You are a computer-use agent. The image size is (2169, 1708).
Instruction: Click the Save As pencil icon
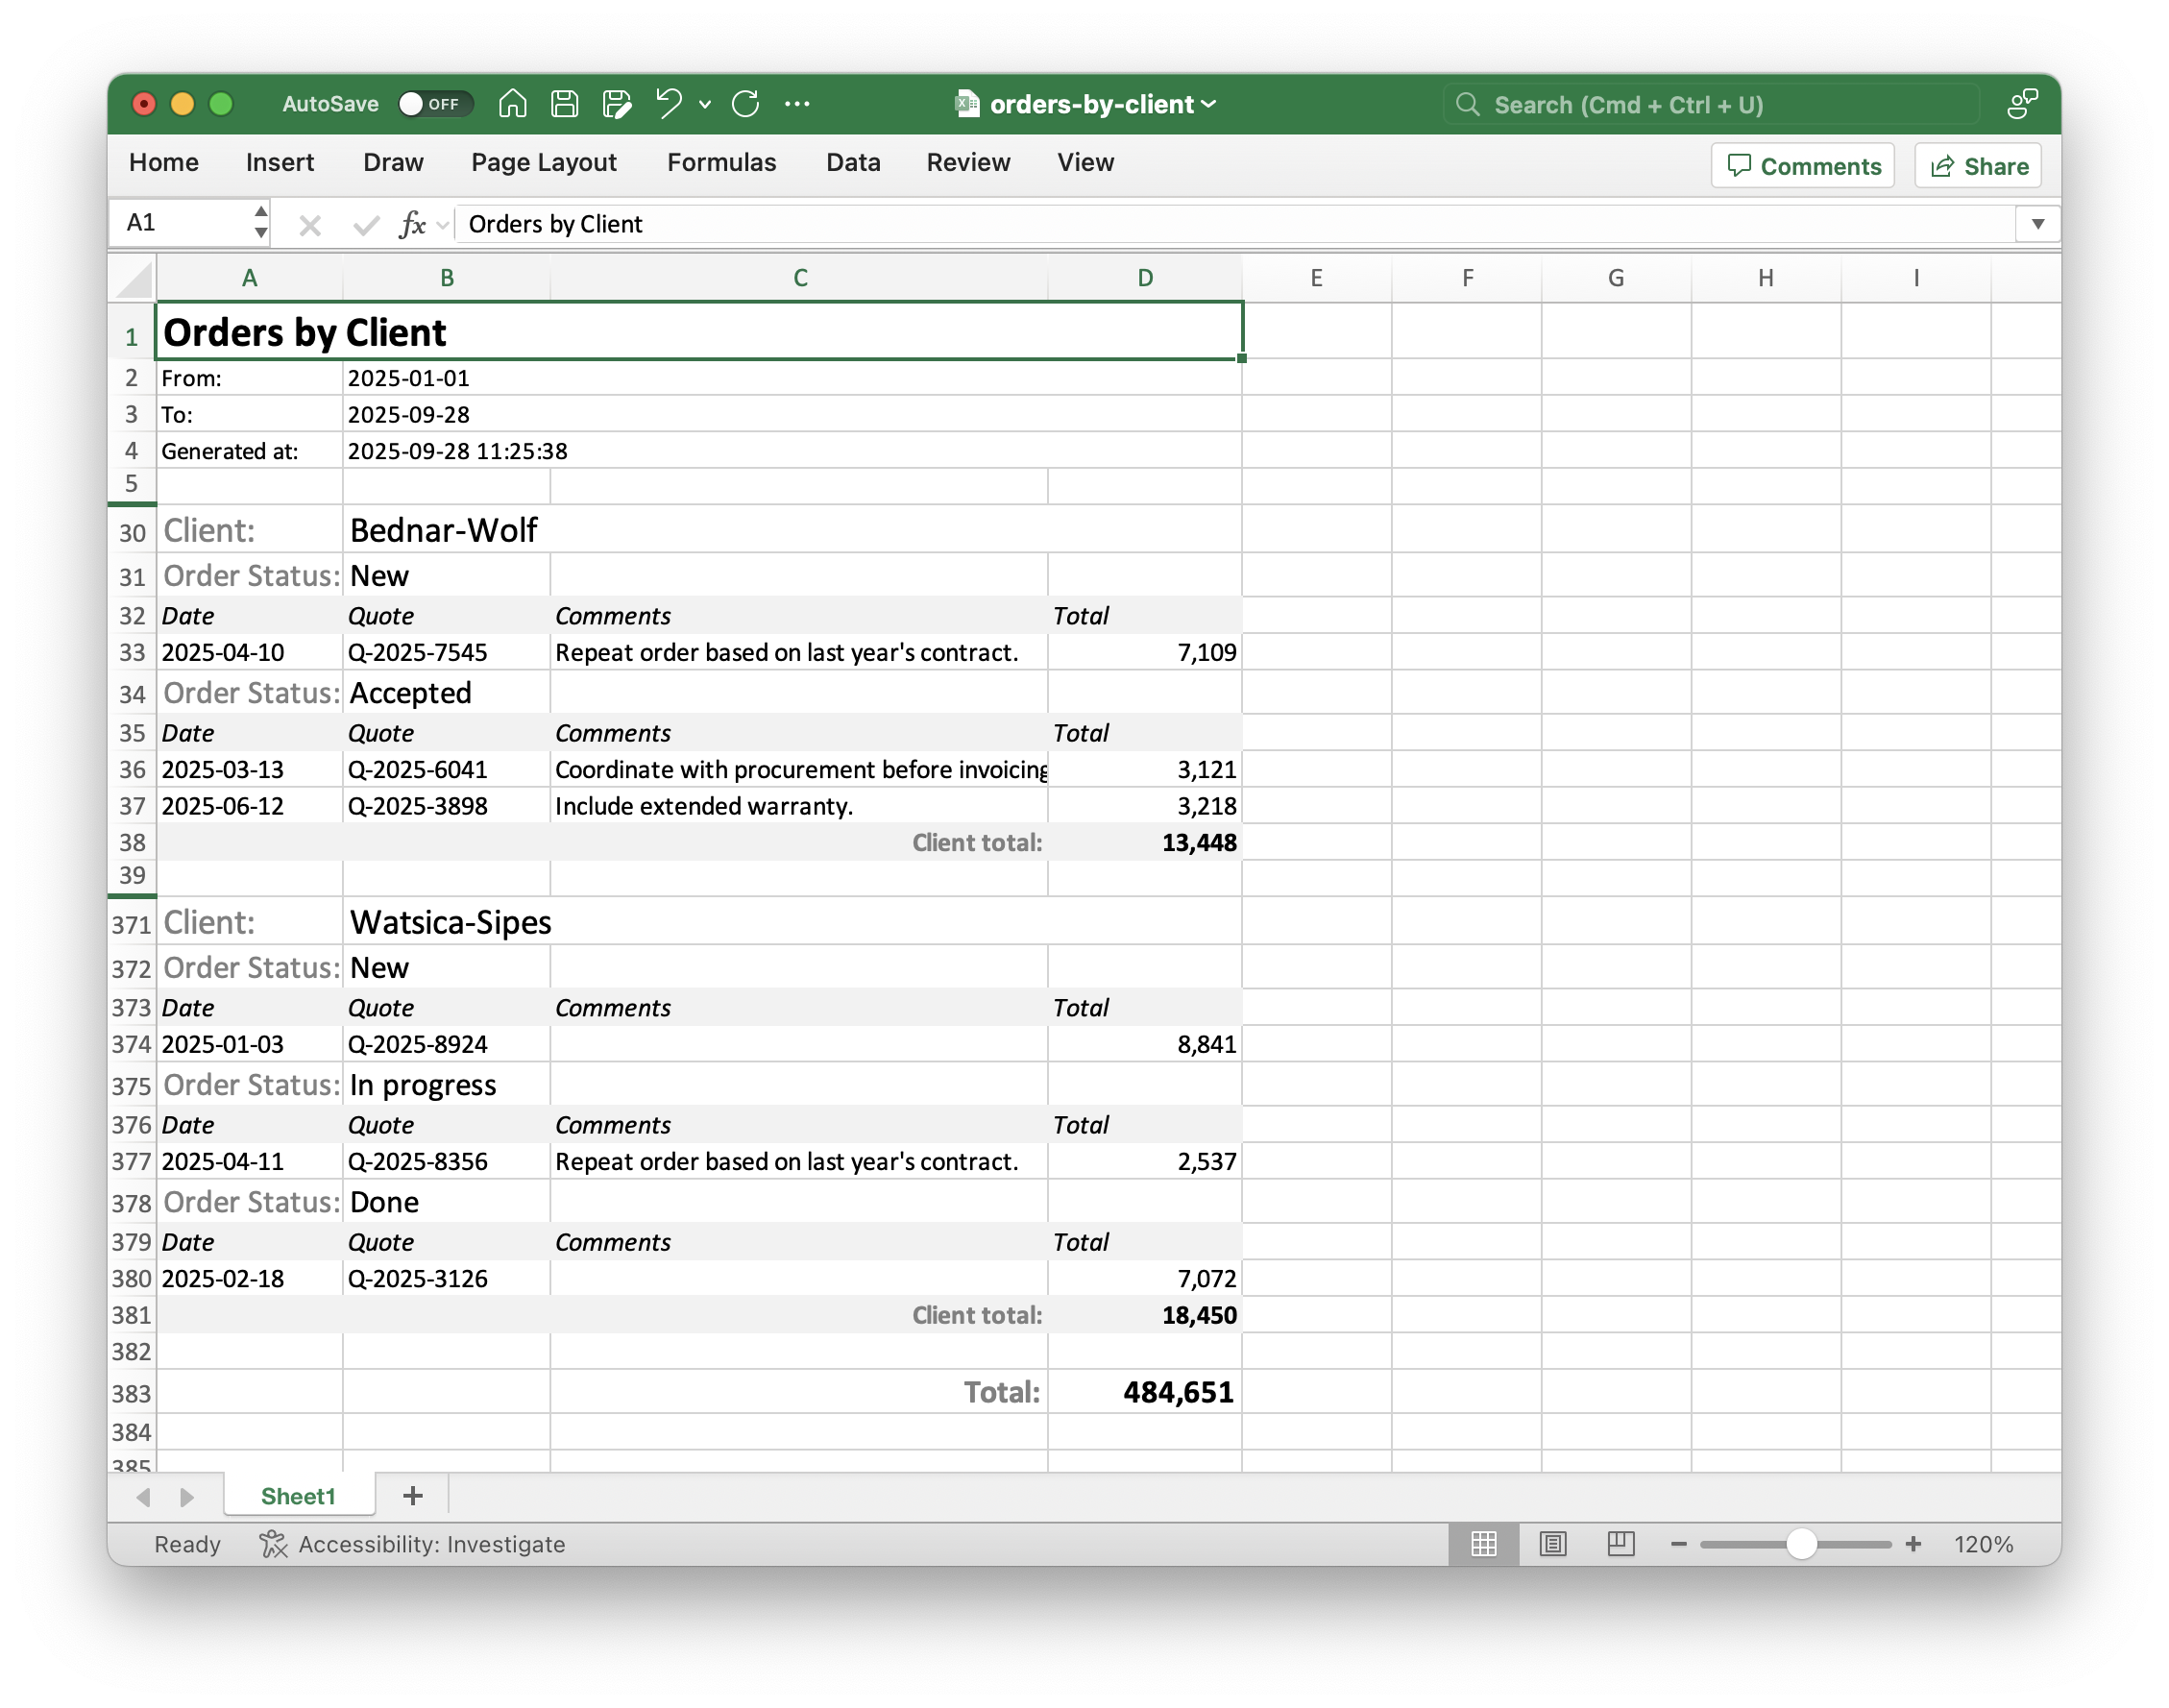617,104
